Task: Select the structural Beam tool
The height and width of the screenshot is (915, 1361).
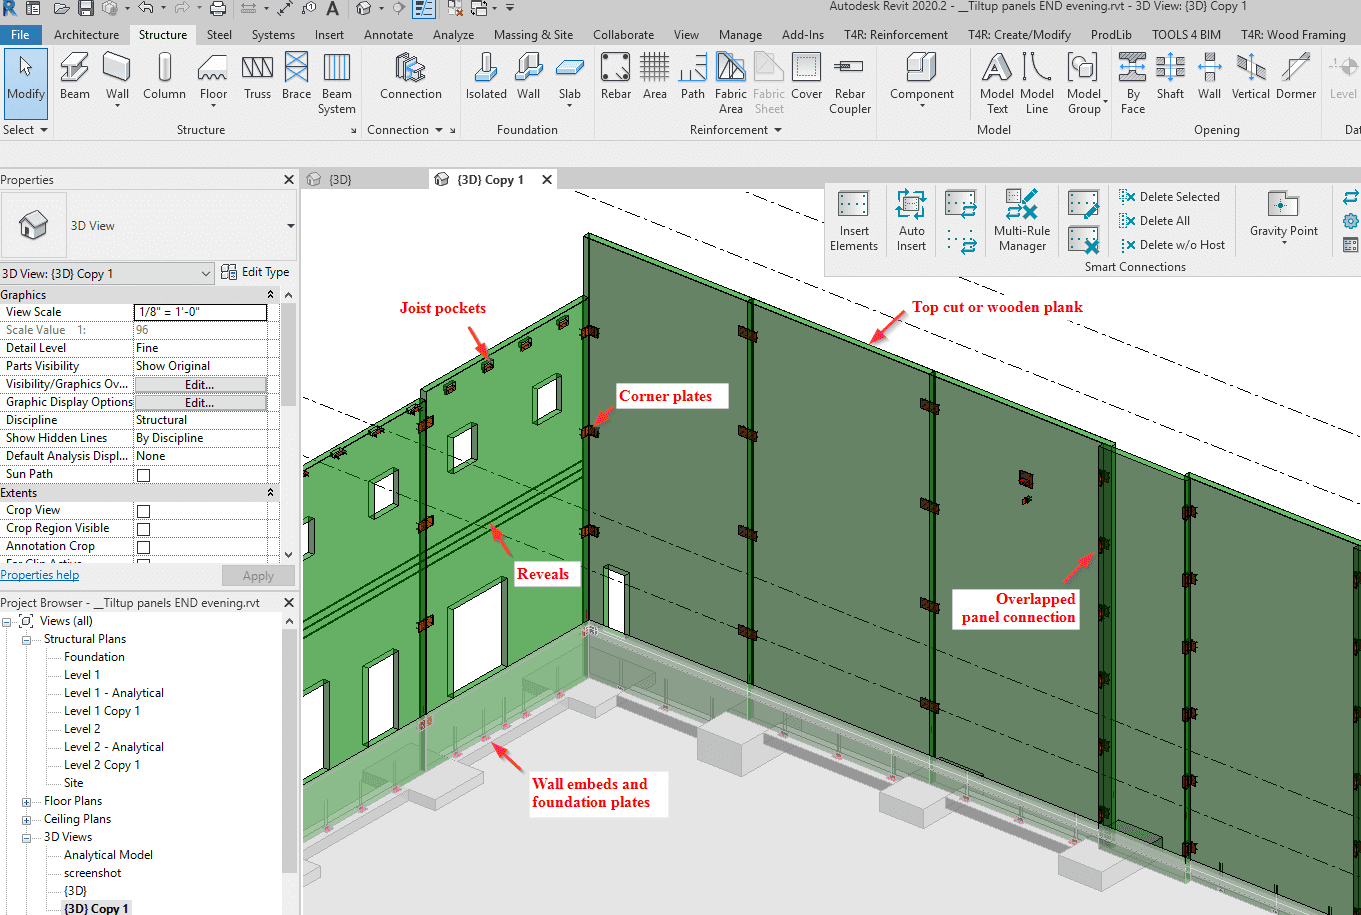Action: coord(75,77)
